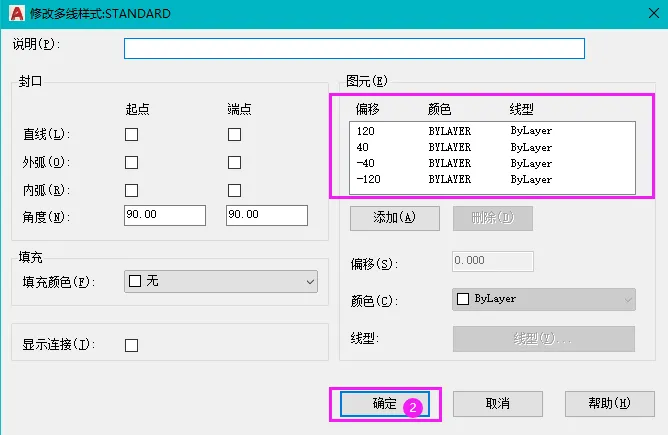668x435 pixels.
Task: Select the element row with offset 120
Action: tap(492, 131)
